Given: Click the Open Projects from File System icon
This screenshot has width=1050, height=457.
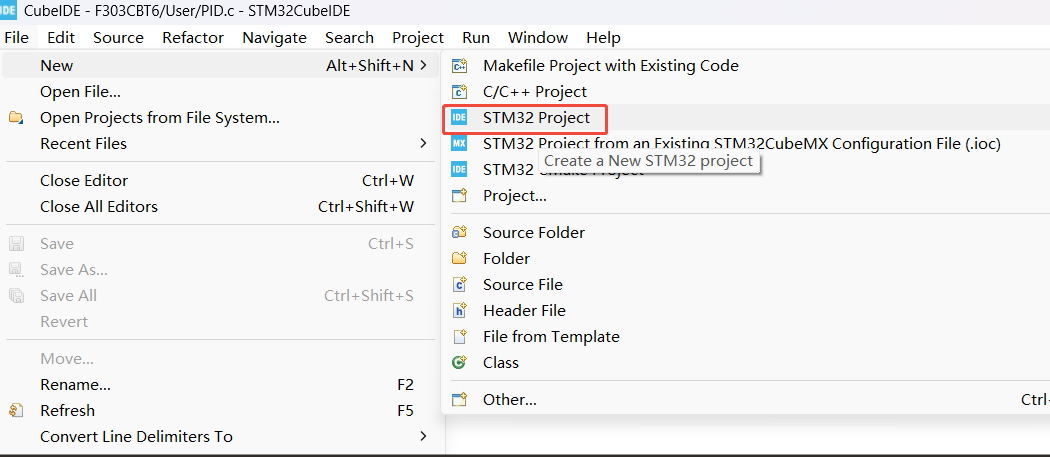Looking at the screenshot, I should click(16, 118).
